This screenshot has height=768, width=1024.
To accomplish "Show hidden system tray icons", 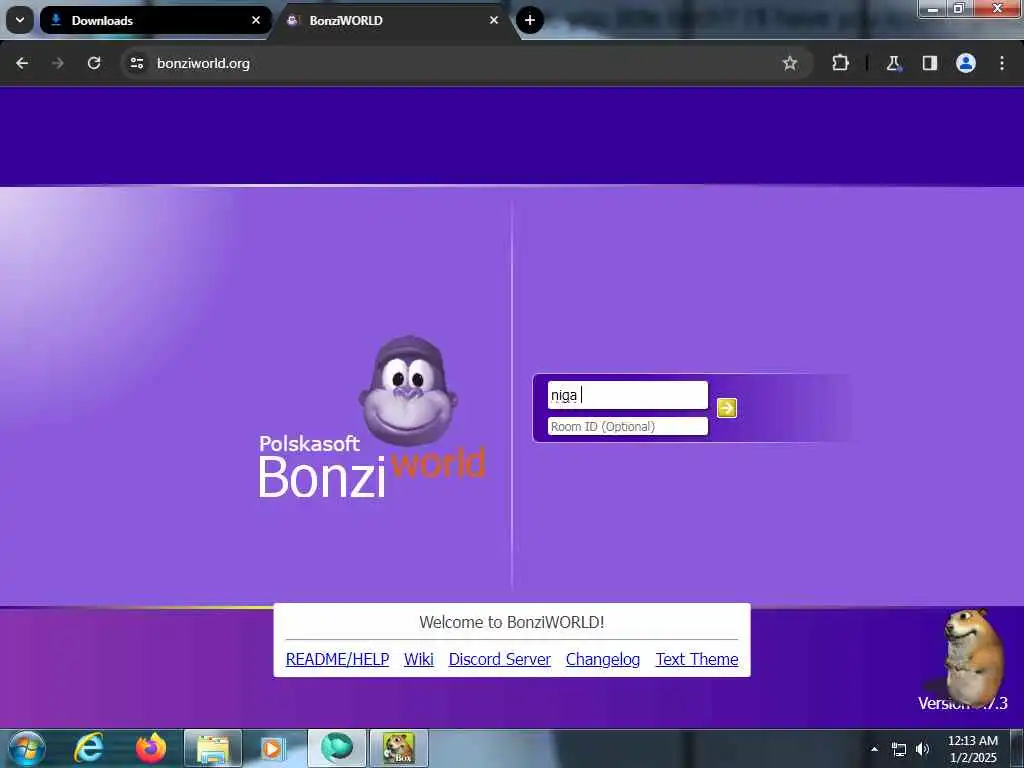I will point(874,749).
